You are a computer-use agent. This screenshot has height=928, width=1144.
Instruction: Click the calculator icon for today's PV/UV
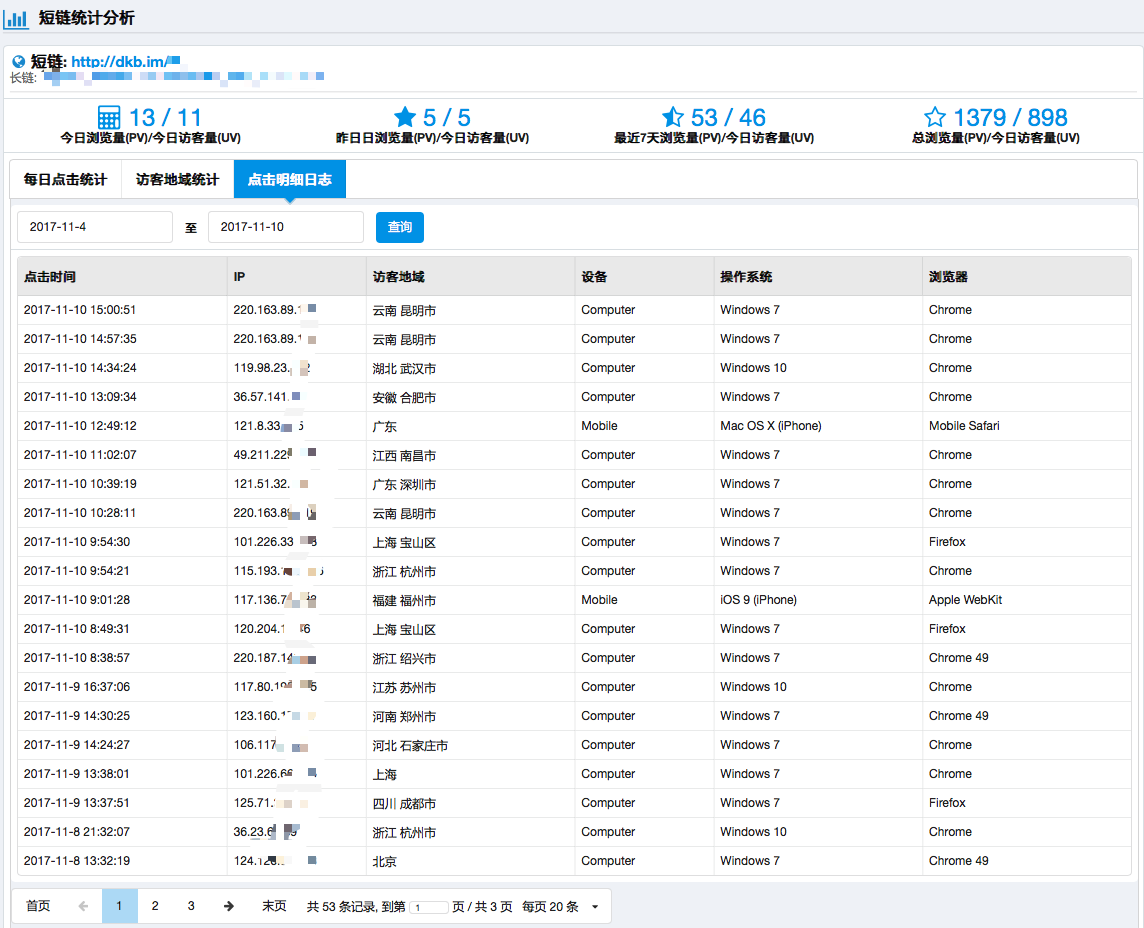pyautogui.click(x=109, y=117)
